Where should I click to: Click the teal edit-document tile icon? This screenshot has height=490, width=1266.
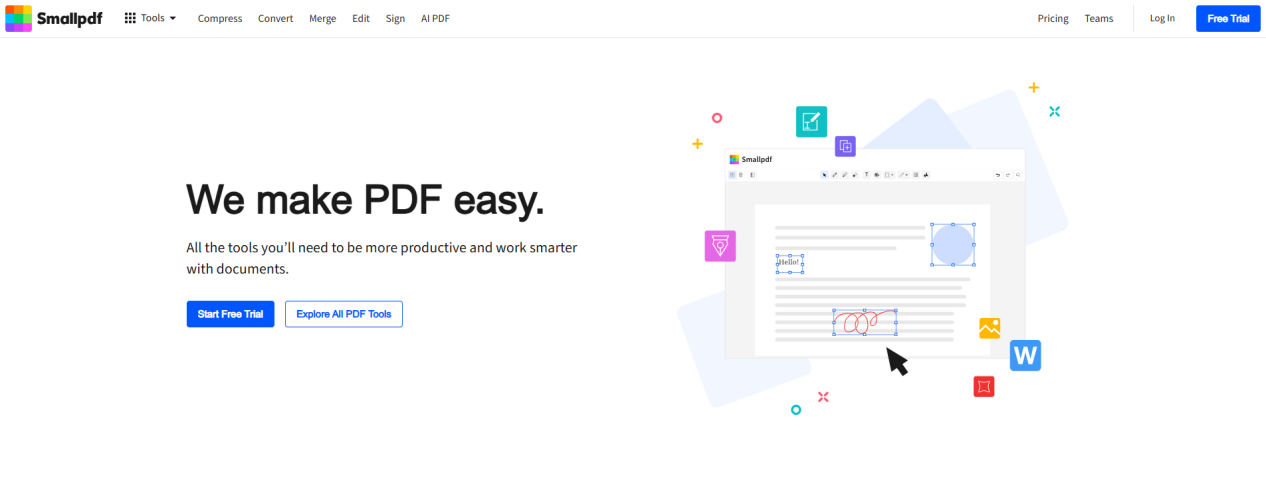pyautogui.click(x=811, y=121)
